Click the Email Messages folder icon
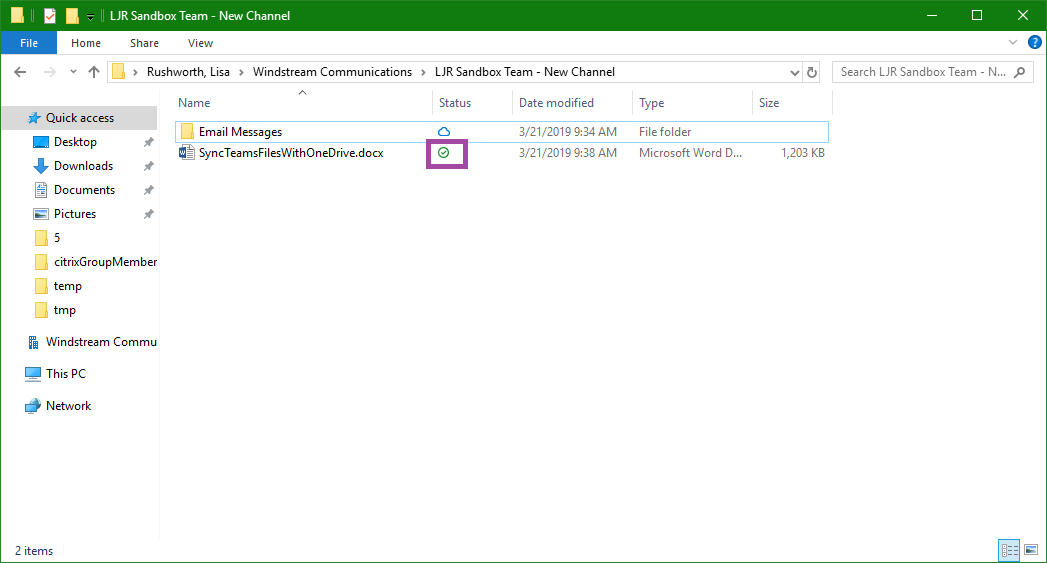1047x563 pixels. coord(187,132)
